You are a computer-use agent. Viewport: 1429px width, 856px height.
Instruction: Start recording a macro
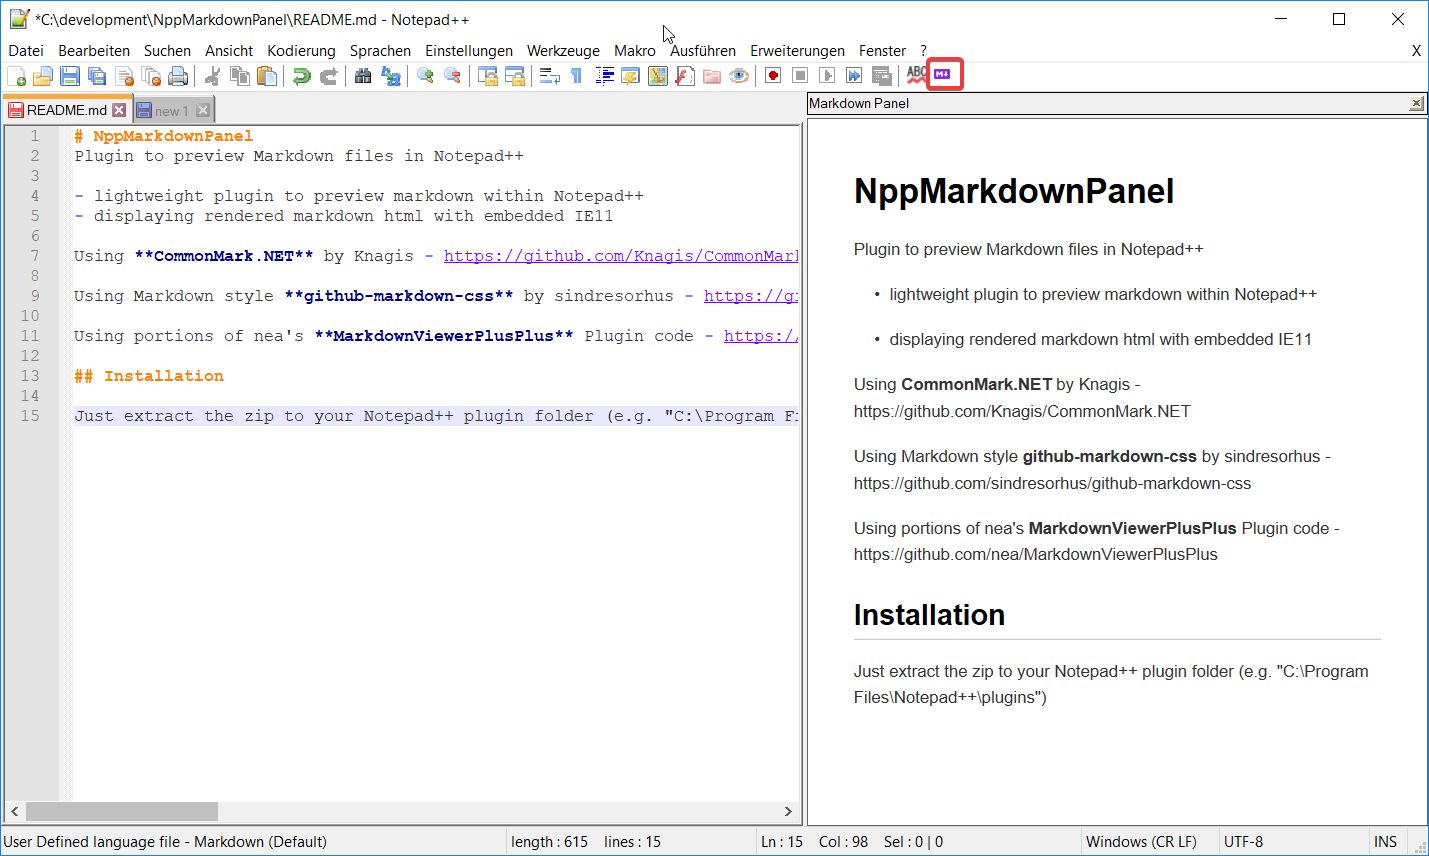pyautogui.click(x=773, y=74)
